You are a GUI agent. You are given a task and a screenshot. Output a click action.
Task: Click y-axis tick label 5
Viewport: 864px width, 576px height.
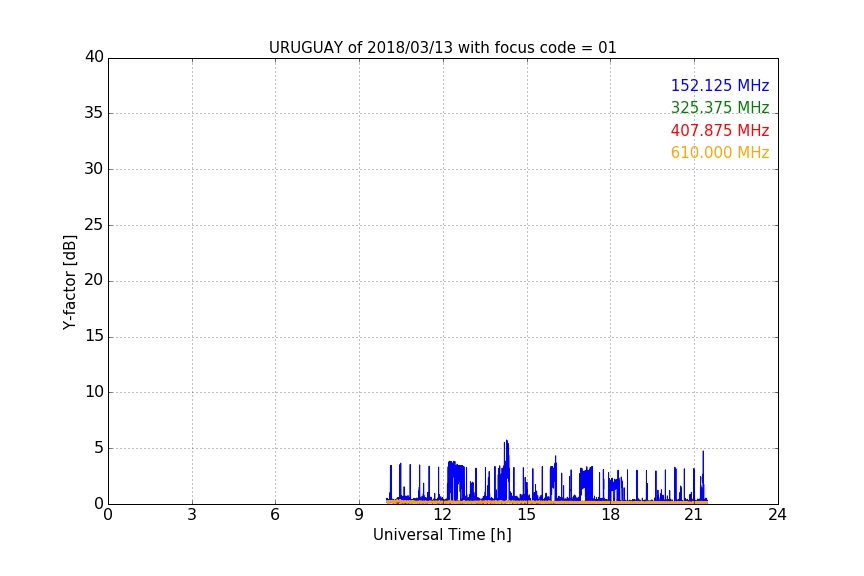99,448
